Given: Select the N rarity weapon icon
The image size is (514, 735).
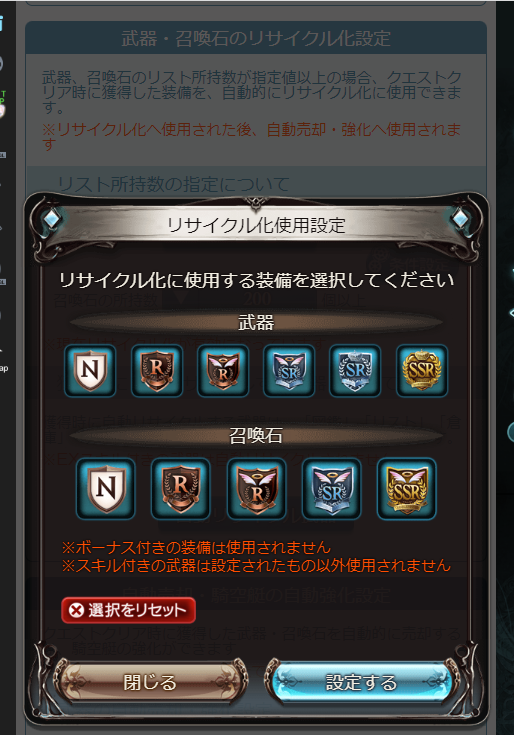Looking at the screenshot, I should [90, 370].
